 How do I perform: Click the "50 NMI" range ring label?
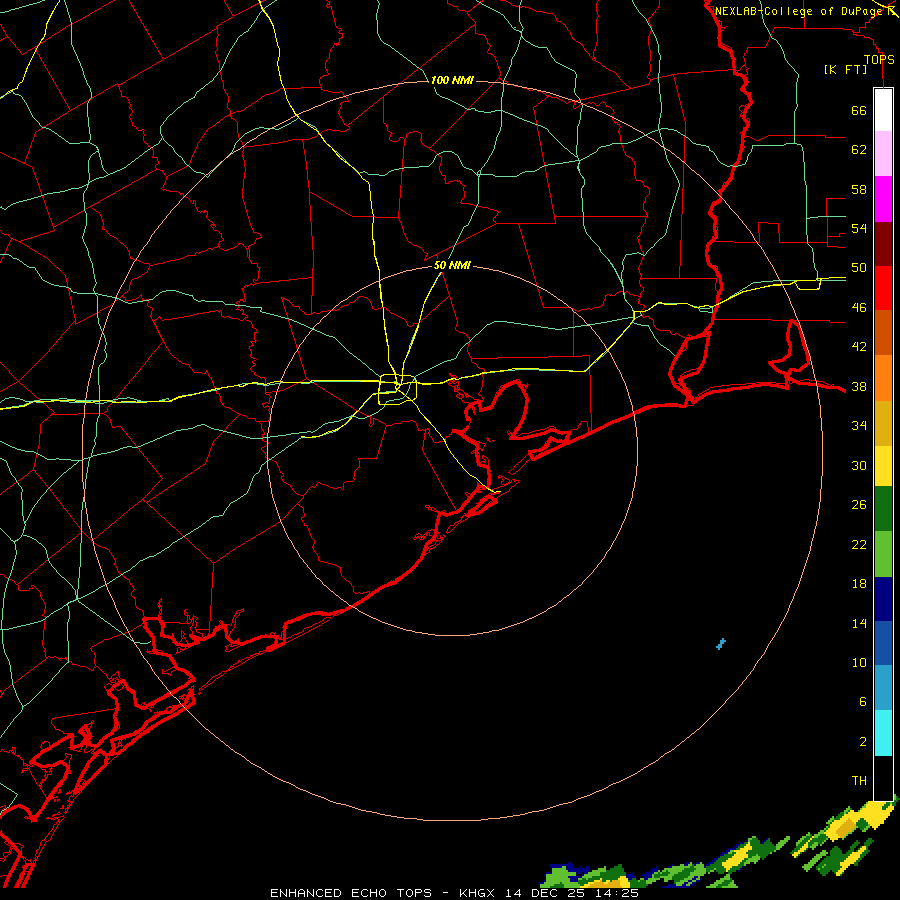[x=452, y=265]
